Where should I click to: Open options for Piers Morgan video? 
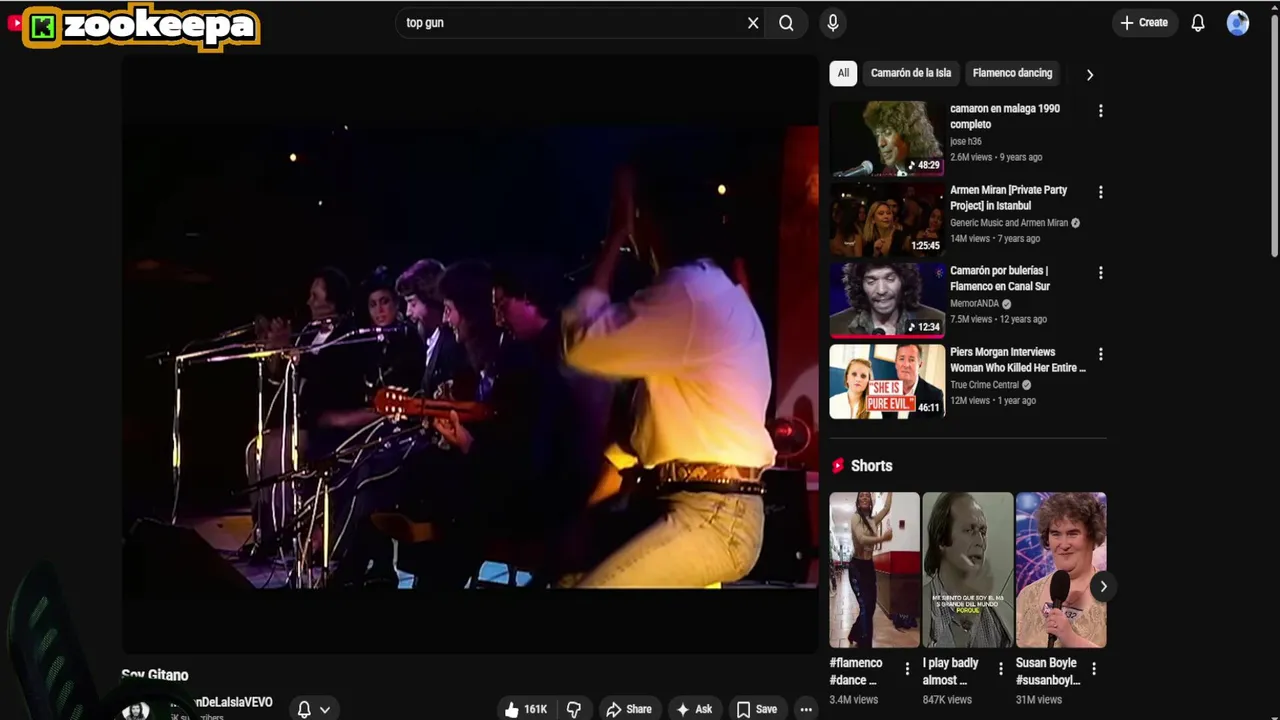[1101, 354]
